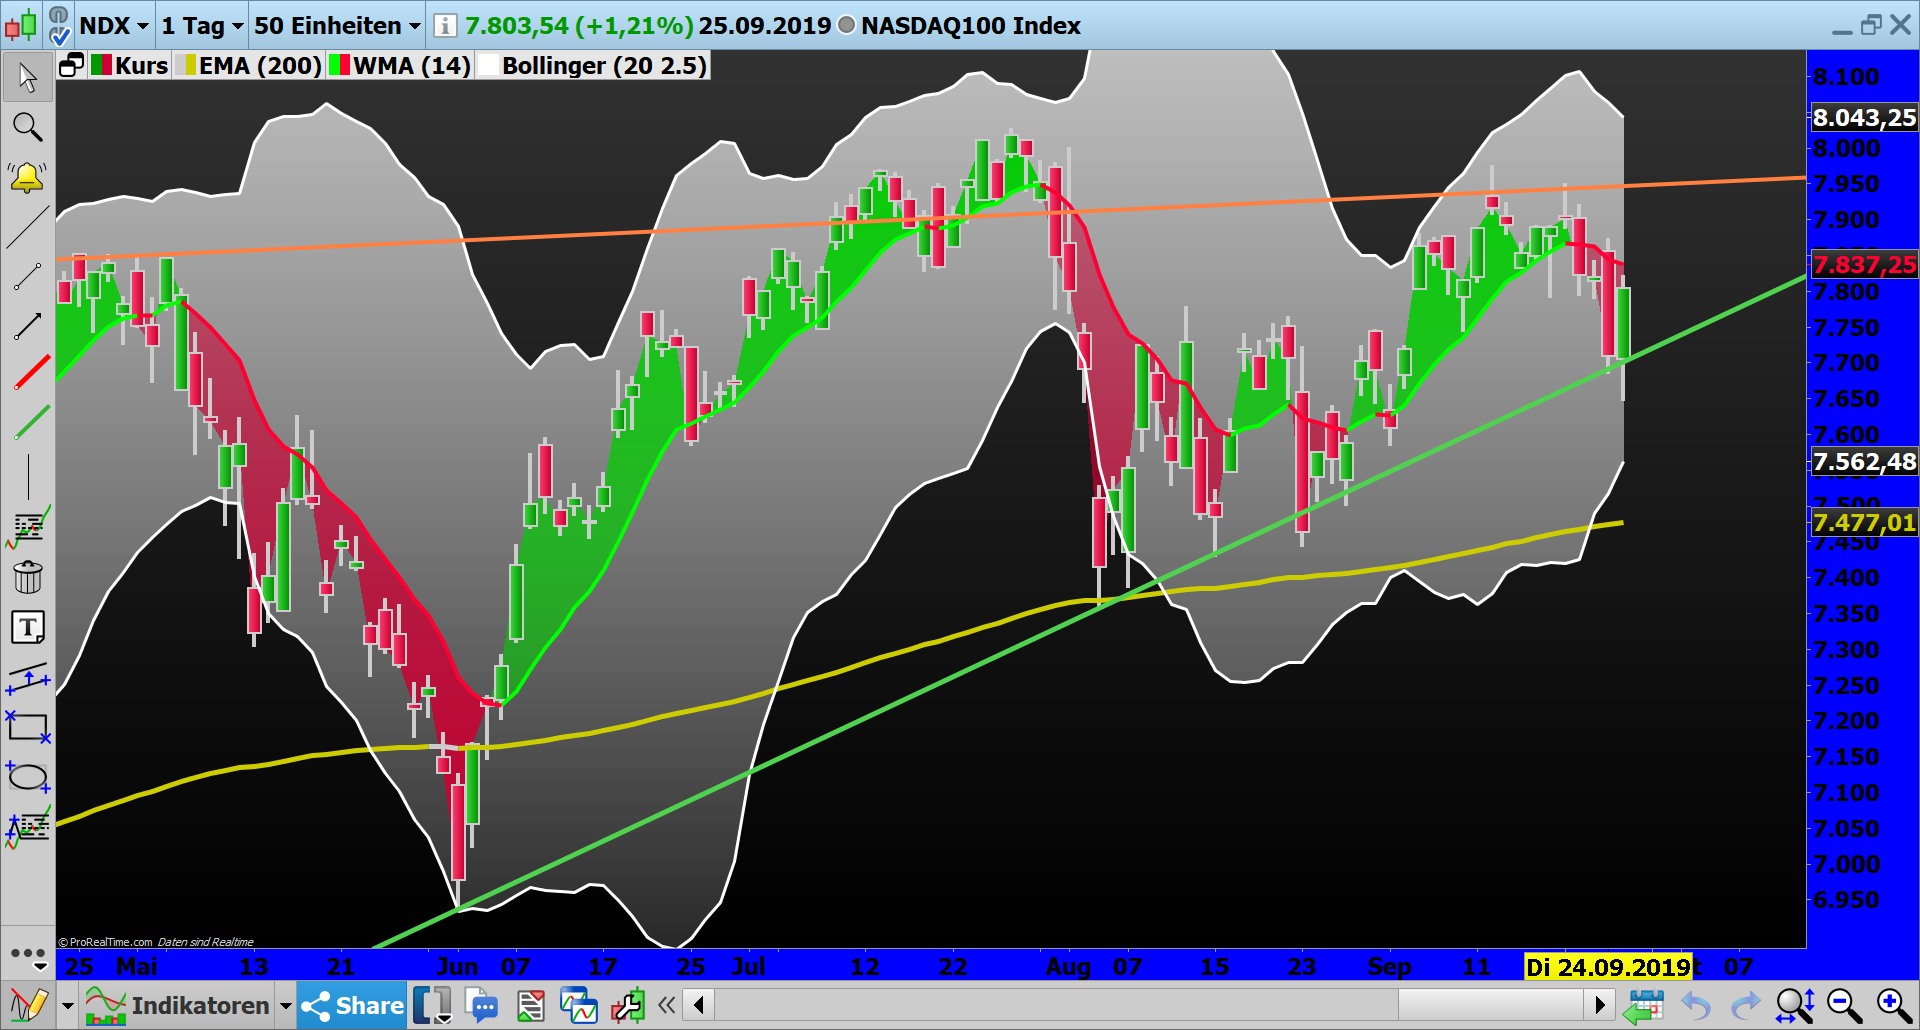
Task: Toggle the chart link group checkmark
Action: click(59, 25)
